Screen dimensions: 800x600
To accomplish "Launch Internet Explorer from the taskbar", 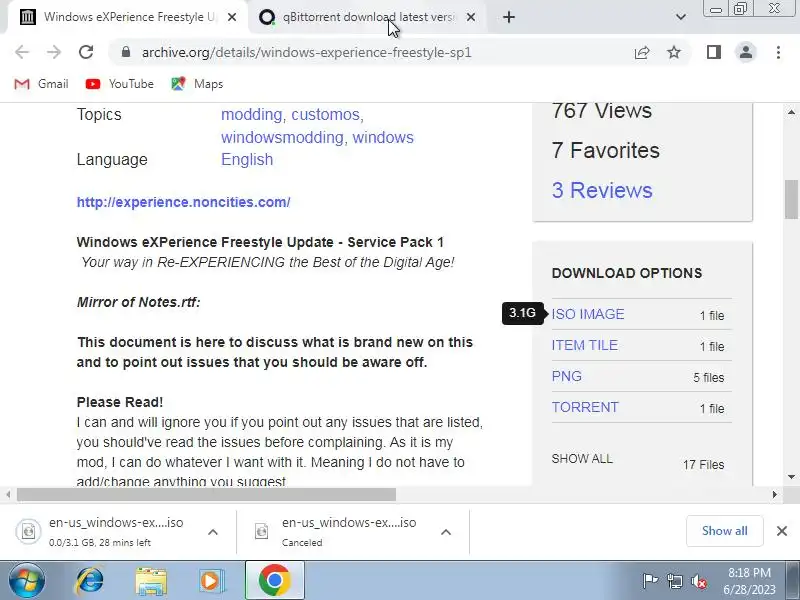I will 89,581.
